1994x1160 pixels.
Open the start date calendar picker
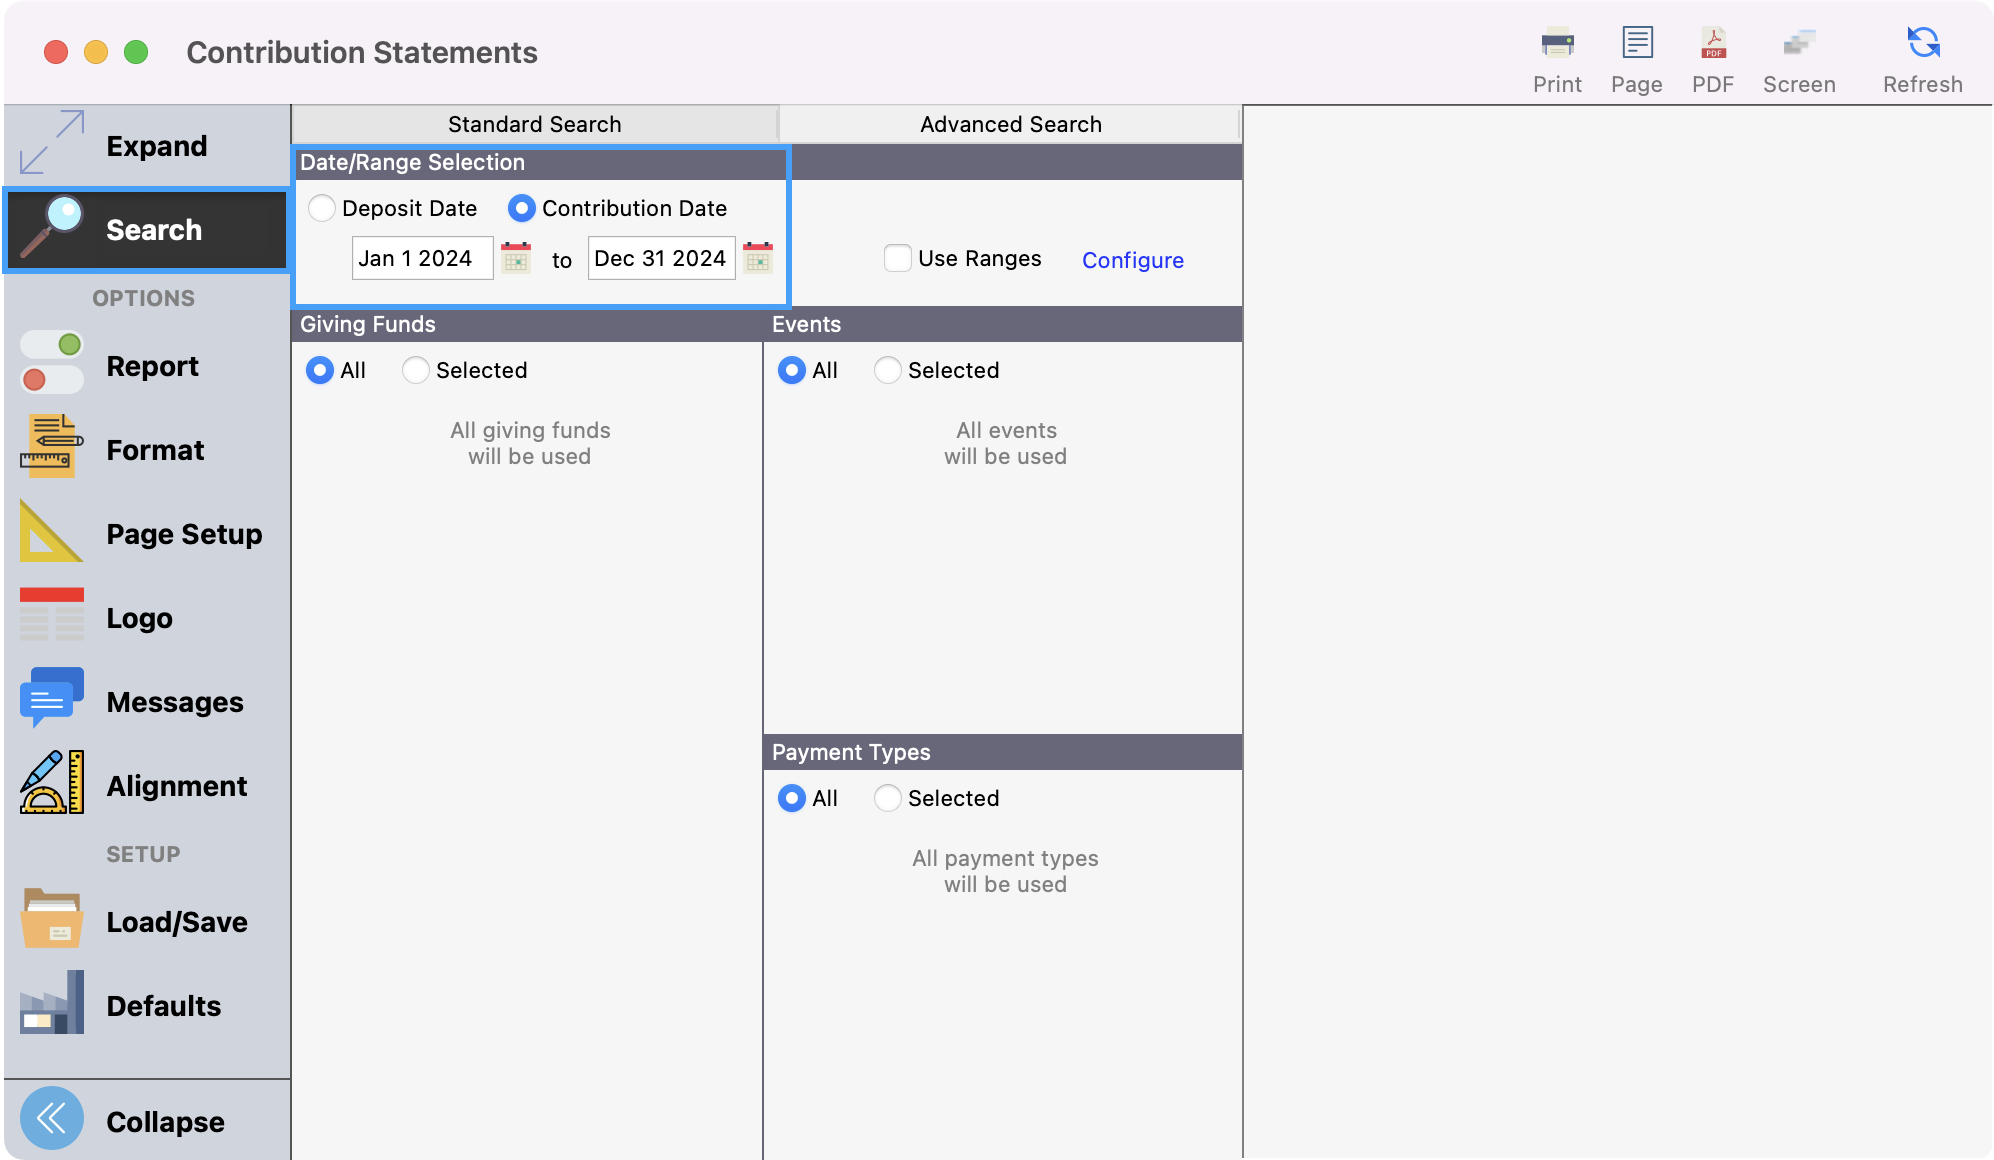click(516, 258)
